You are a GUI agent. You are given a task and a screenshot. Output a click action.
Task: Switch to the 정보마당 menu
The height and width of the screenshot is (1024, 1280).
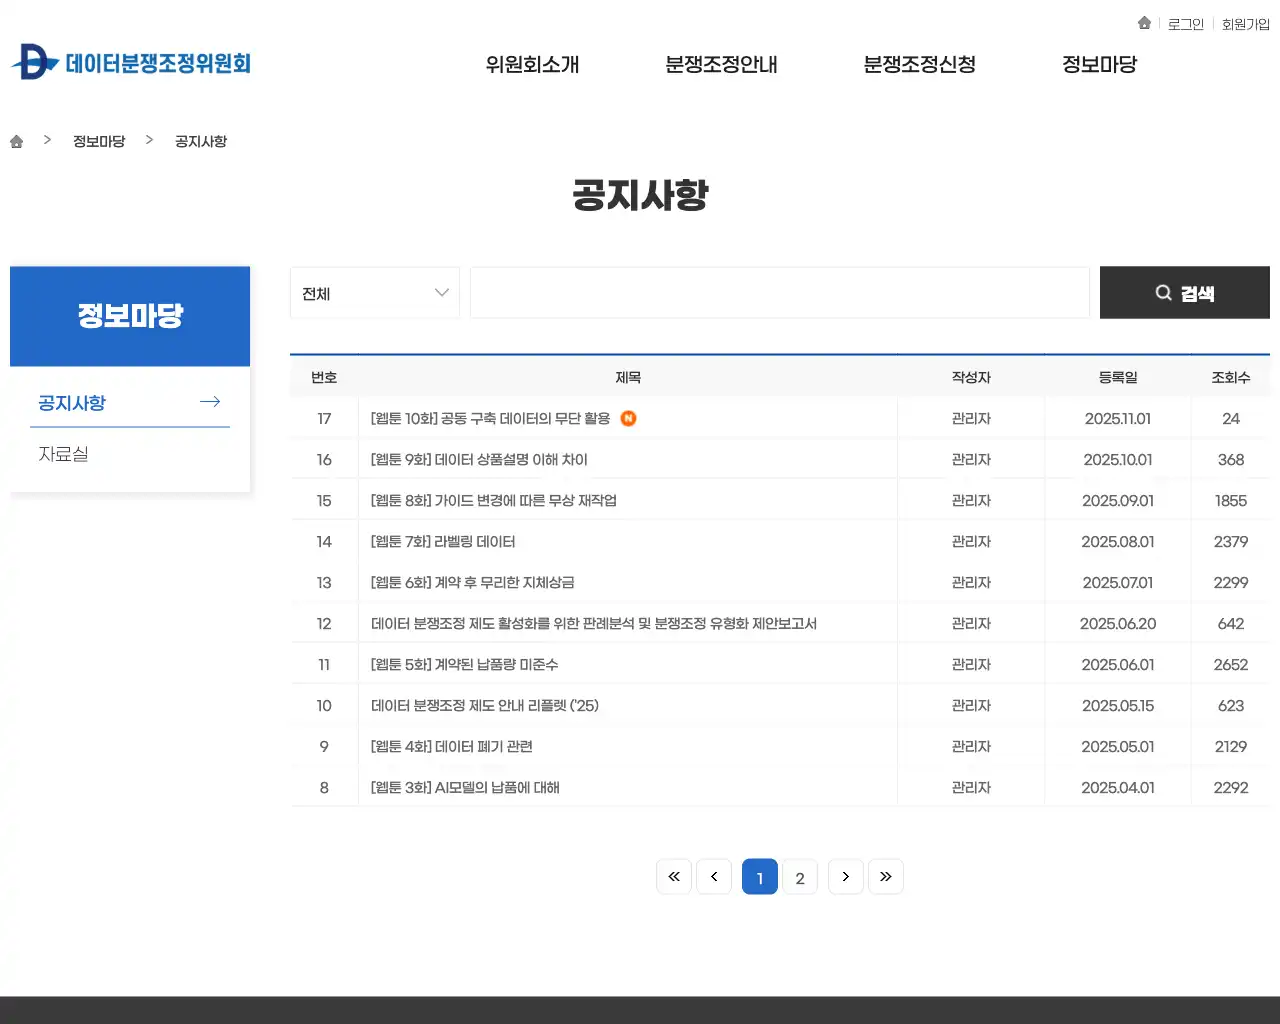pyautogui.click(x=1098, y=63)
